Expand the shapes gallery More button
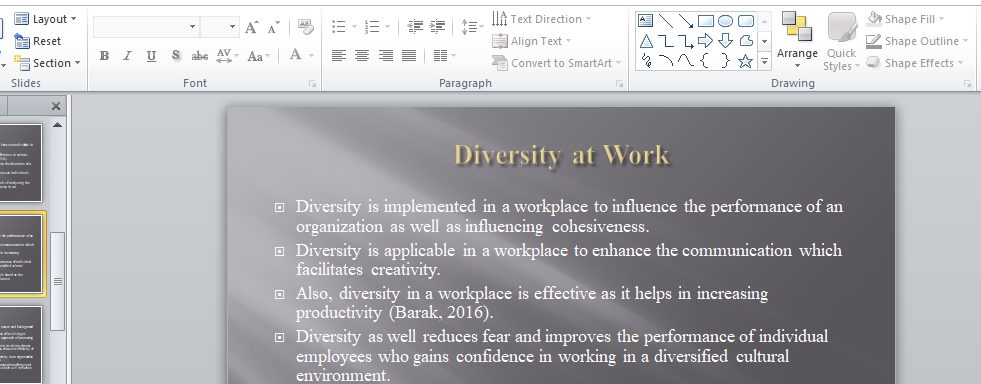 click(x=765, y=61)
